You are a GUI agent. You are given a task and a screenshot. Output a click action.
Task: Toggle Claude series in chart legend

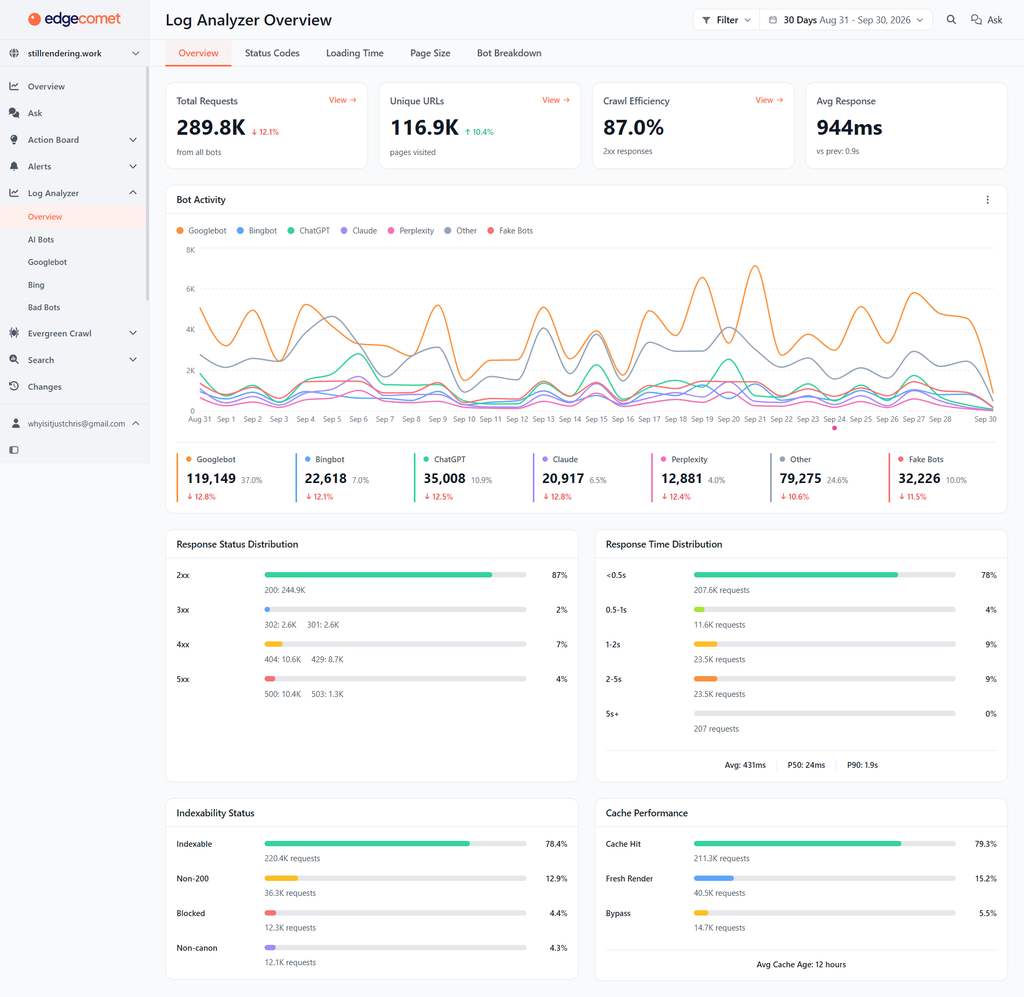point(359,230)
